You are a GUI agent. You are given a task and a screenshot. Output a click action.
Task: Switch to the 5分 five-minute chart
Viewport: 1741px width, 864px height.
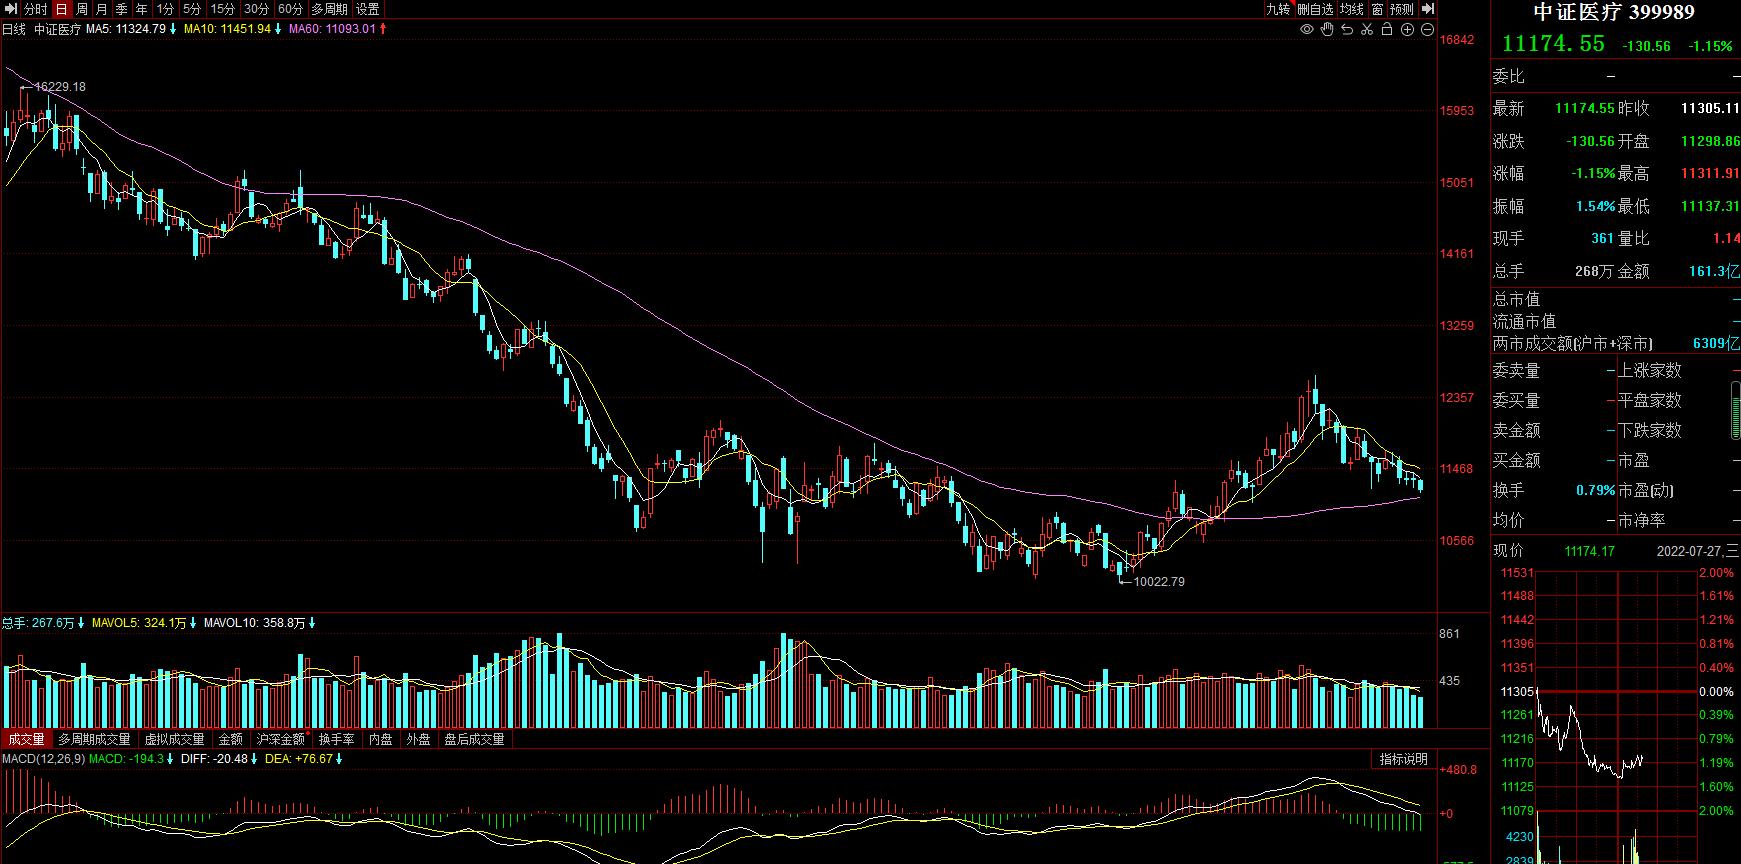coord(192,9)
